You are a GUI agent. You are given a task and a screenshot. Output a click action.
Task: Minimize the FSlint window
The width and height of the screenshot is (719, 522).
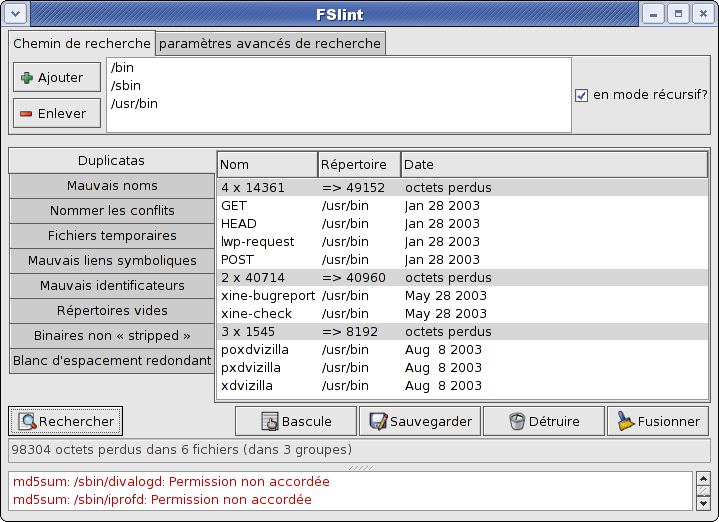coord(653,14)
